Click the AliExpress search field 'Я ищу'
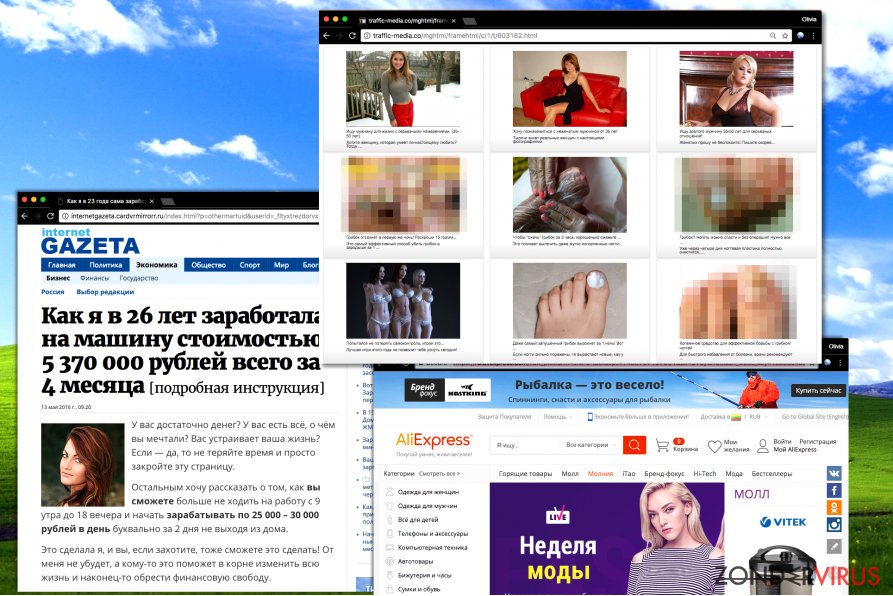893x596 pixels. [527, 445]
